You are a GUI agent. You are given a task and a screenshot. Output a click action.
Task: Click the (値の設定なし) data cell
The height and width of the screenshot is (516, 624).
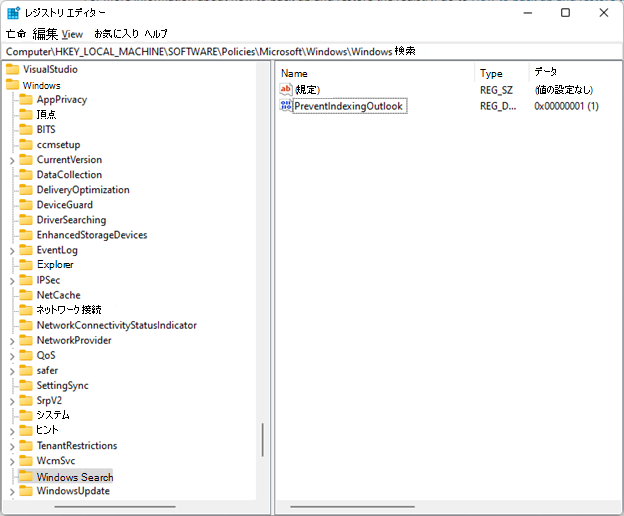(564, 90)
